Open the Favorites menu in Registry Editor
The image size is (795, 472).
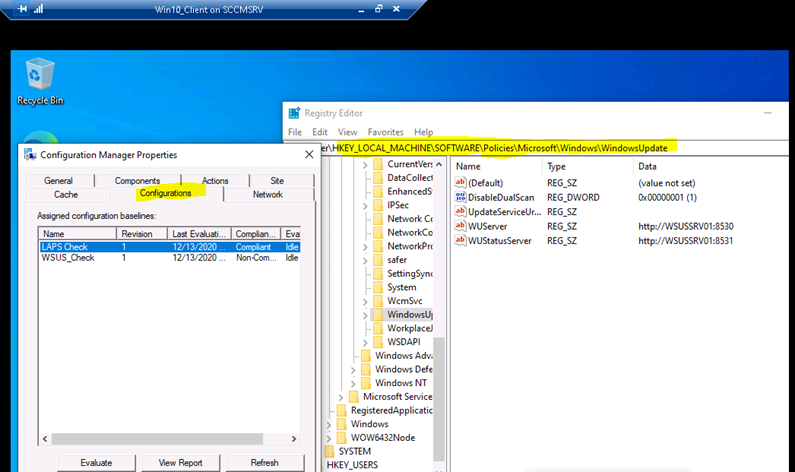point(385,132)
